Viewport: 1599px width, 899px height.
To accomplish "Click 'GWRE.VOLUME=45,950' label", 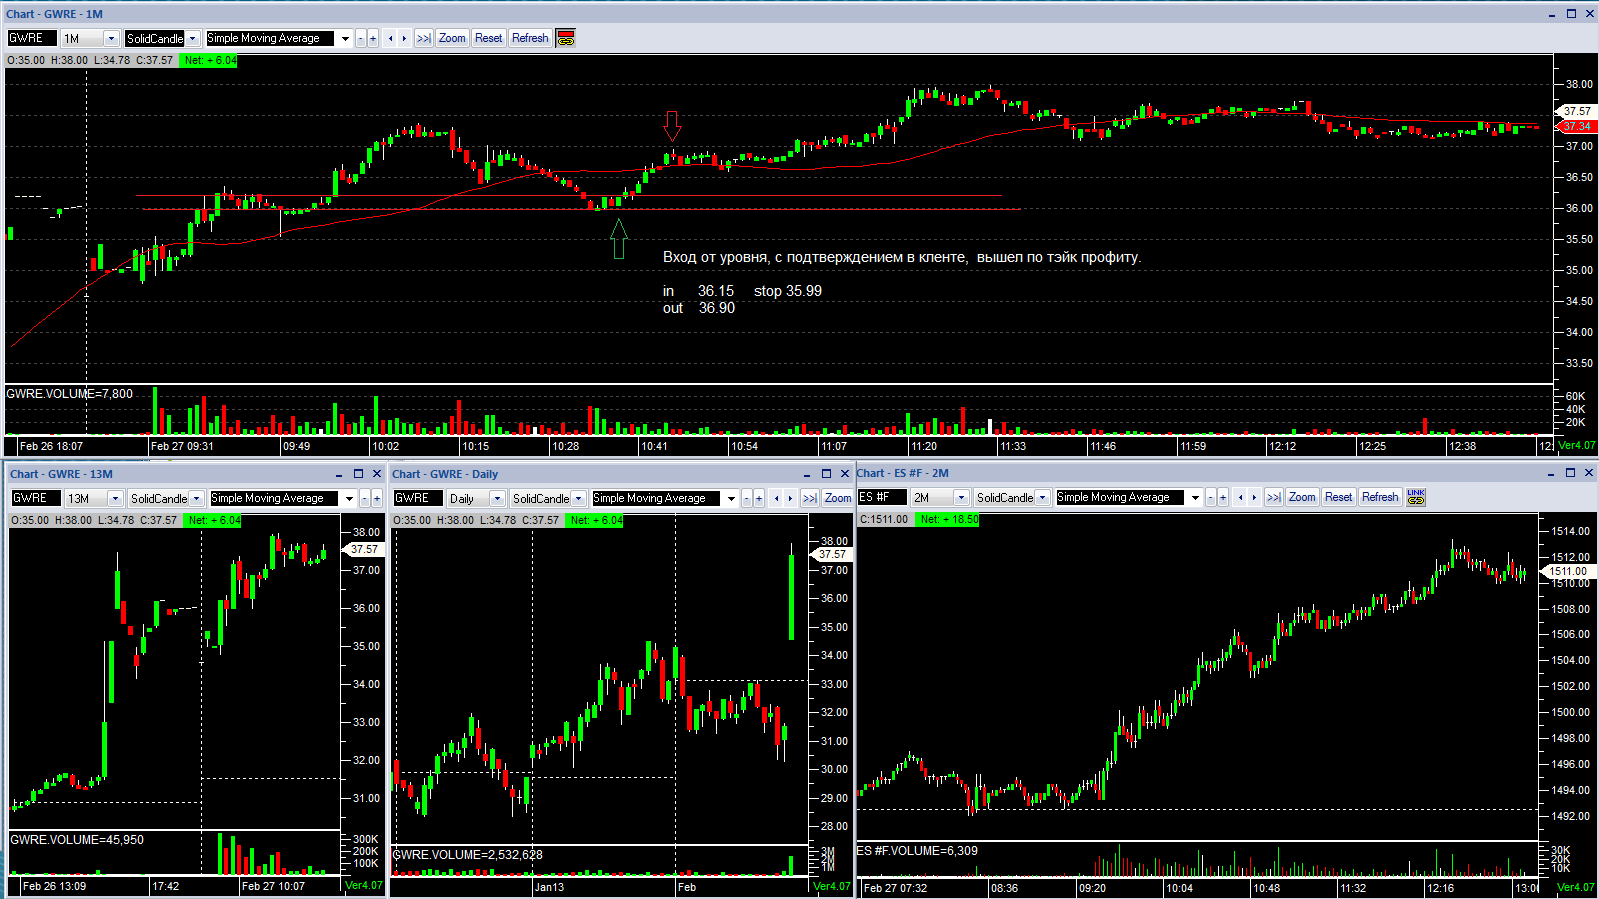I will click(x=77, y=839).
